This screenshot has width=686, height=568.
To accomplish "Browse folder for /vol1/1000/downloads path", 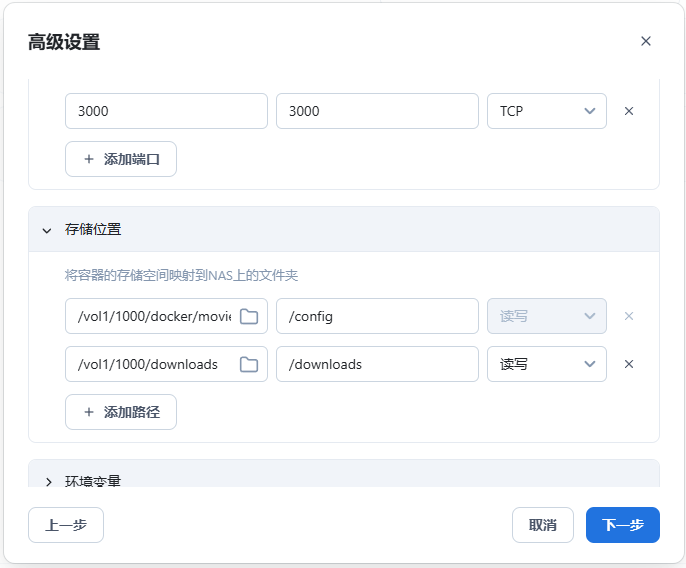I will click(x=249, y=364).
